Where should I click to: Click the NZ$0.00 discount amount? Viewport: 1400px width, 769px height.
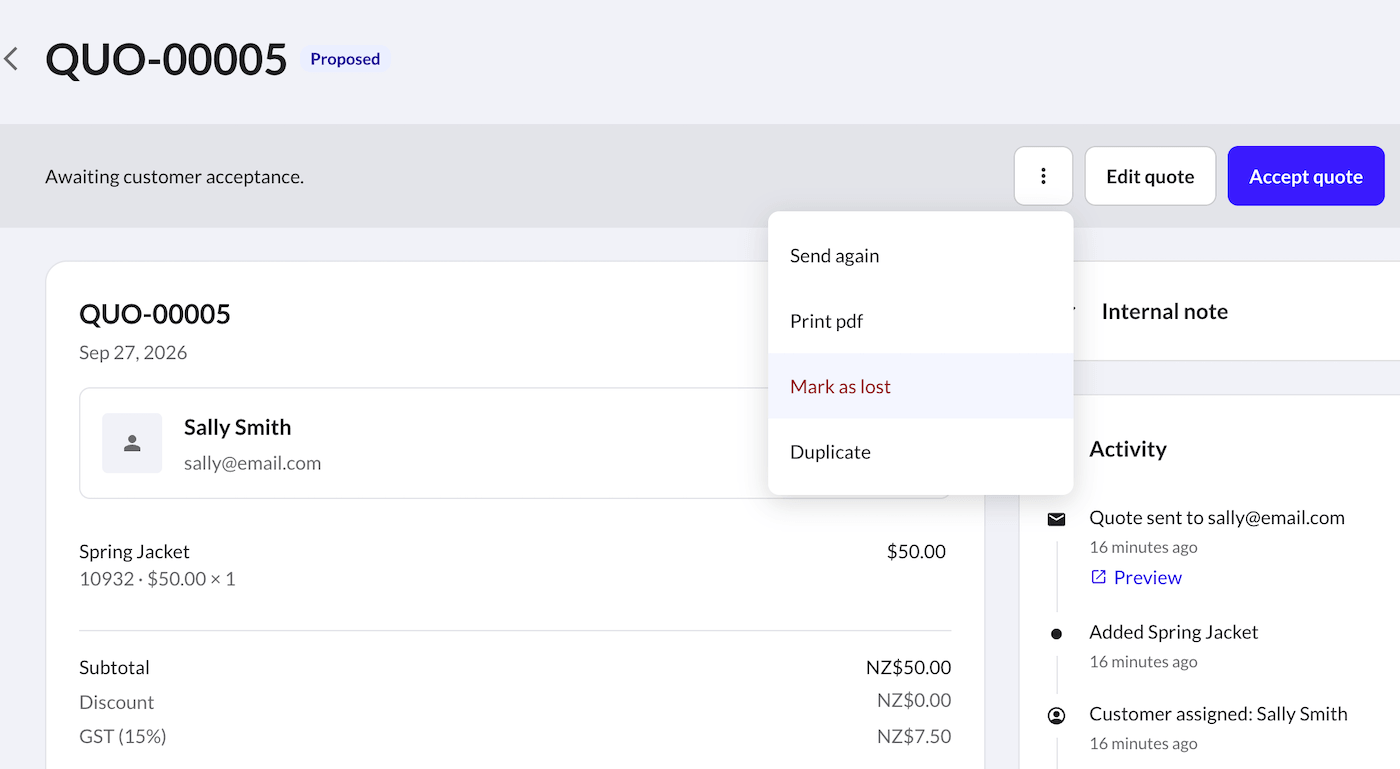(914, 700)
